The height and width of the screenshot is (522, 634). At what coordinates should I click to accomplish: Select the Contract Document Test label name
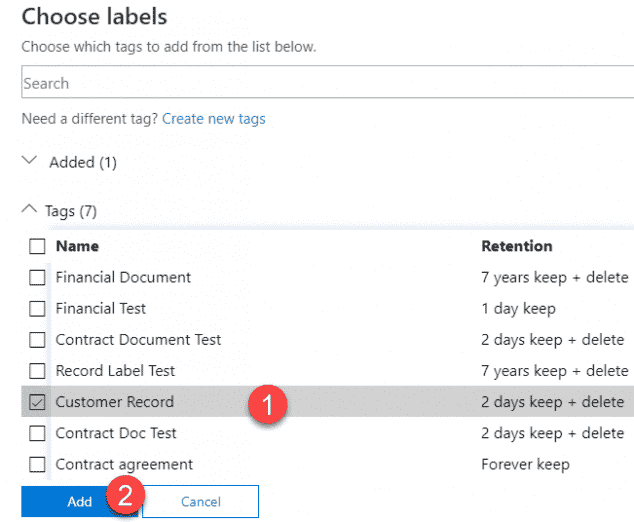tap(138, 340)
